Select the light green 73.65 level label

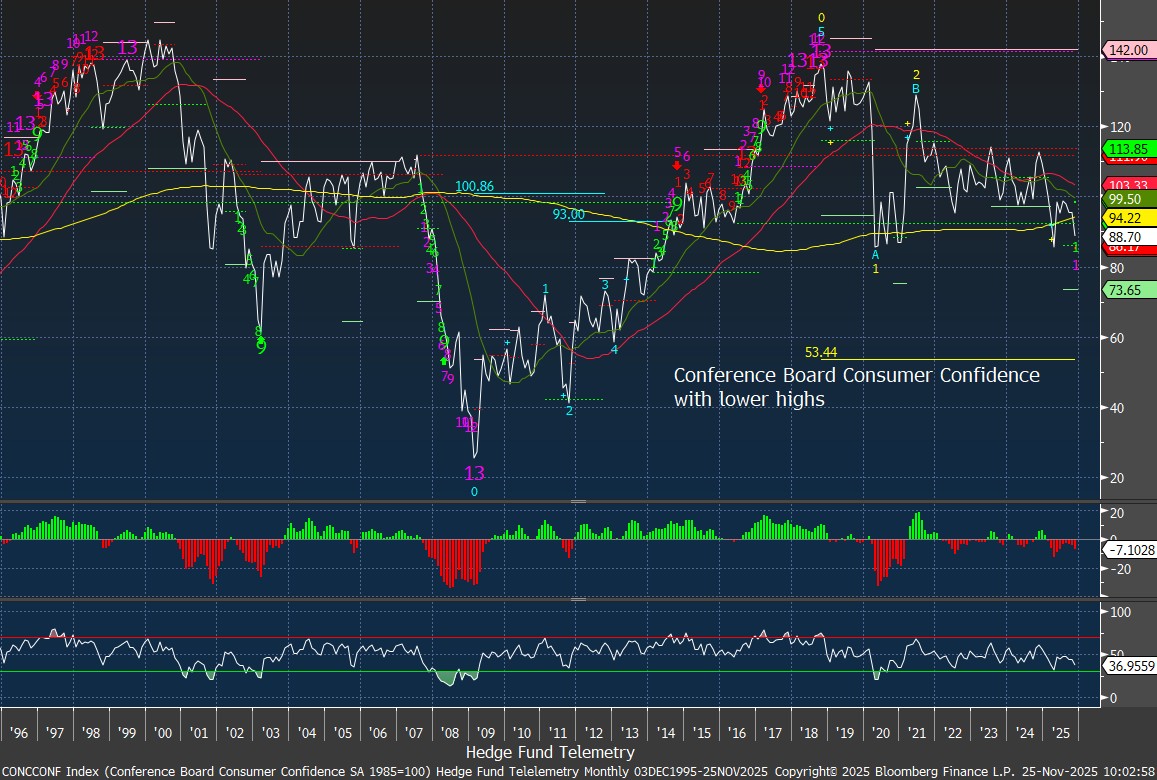[1127, 290]
